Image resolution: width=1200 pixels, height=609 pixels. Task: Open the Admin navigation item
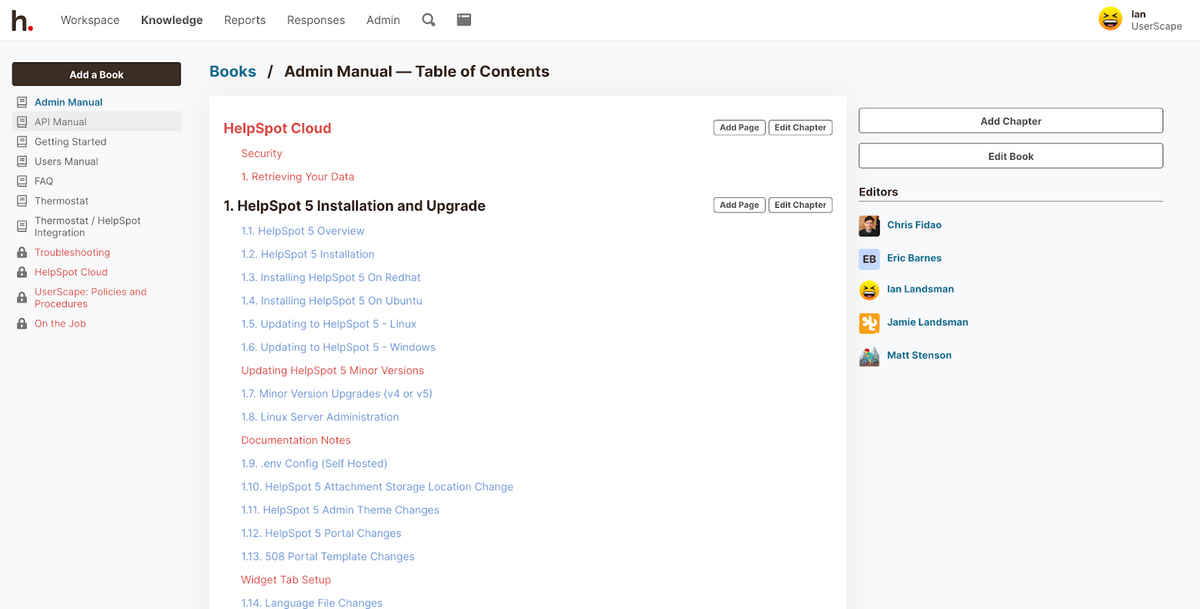[383, 20]
